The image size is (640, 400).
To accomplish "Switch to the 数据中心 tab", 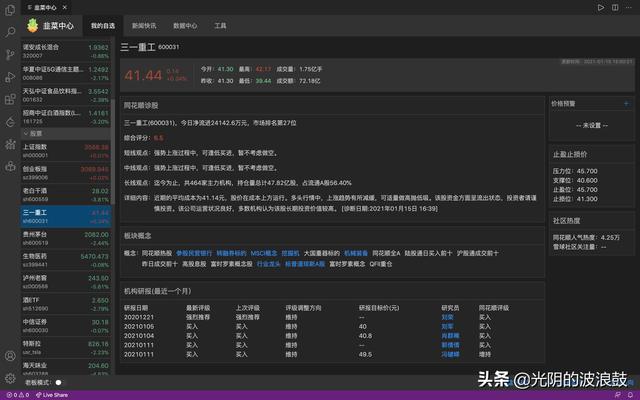I will 185,26.
